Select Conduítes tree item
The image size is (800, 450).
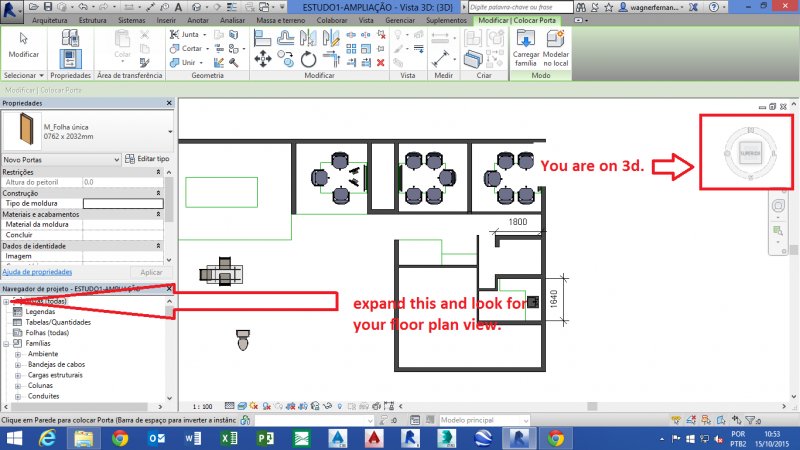click(43, 396)
